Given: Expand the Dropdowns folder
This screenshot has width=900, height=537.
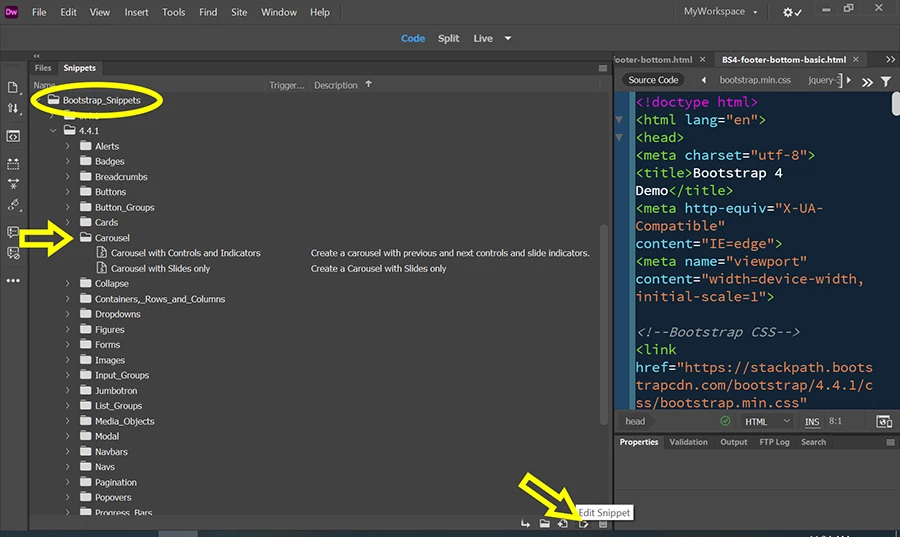Looking at the screenshot, I should (x=68, y=314).
